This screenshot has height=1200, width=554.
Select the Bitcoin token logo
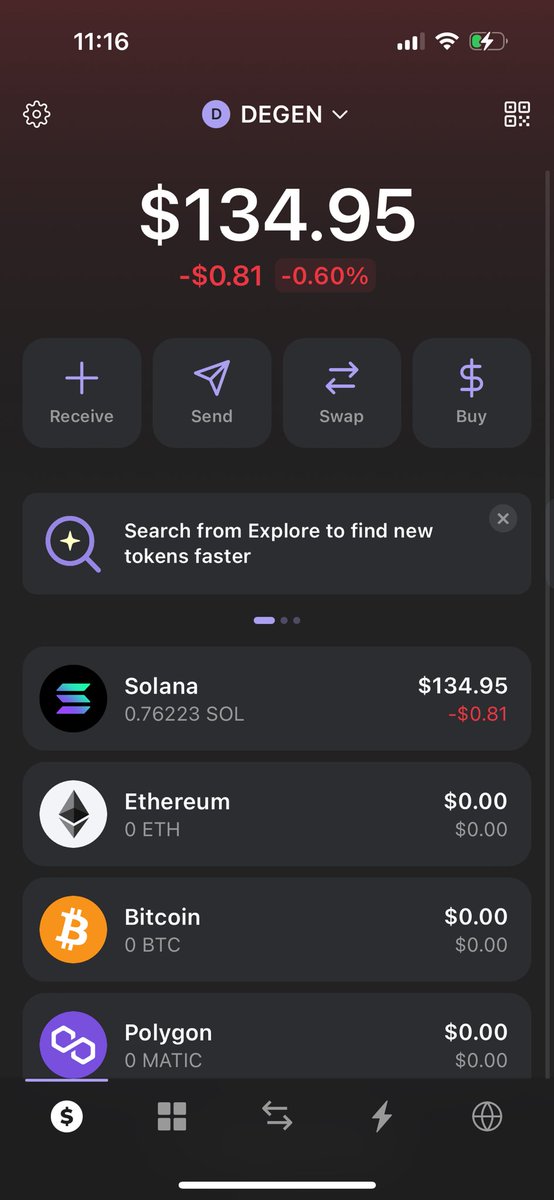tap(73, 930)
